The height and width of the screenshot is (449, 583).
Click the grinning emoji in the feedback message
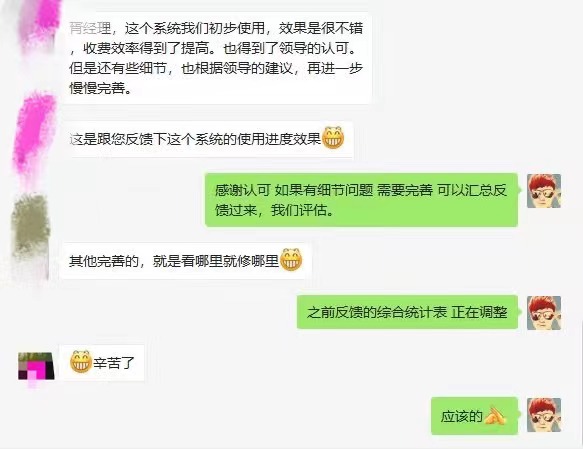click(x=333, y=138)
